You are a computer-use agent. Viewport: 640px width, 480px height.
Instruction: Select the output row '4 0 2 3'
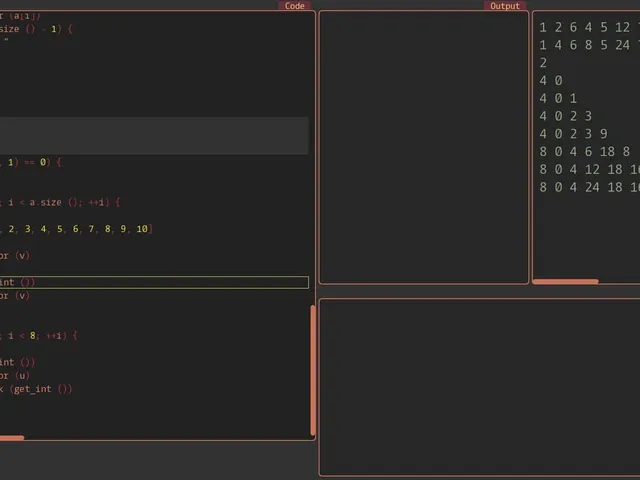click(565, 116)
